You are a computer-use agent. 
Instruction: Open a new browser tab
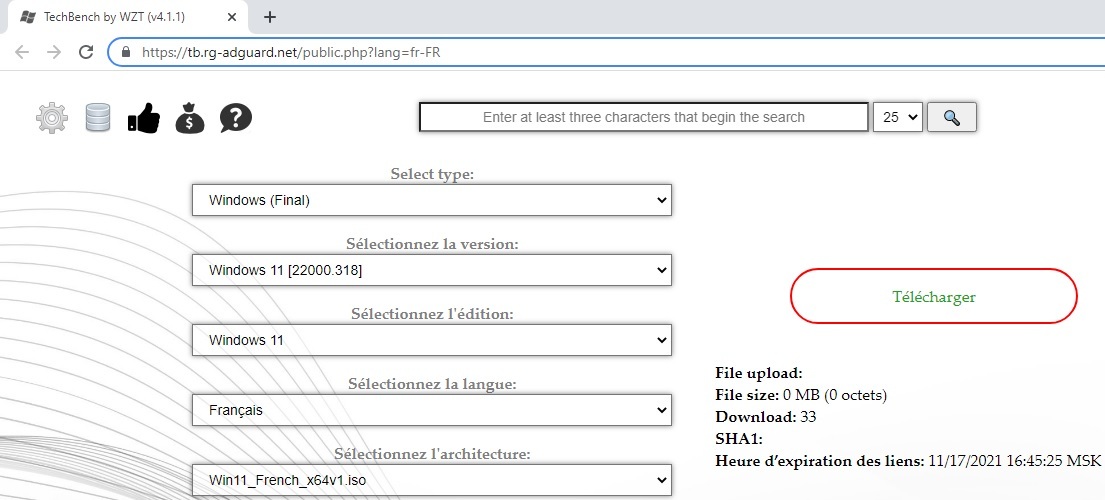coord(269,17)
